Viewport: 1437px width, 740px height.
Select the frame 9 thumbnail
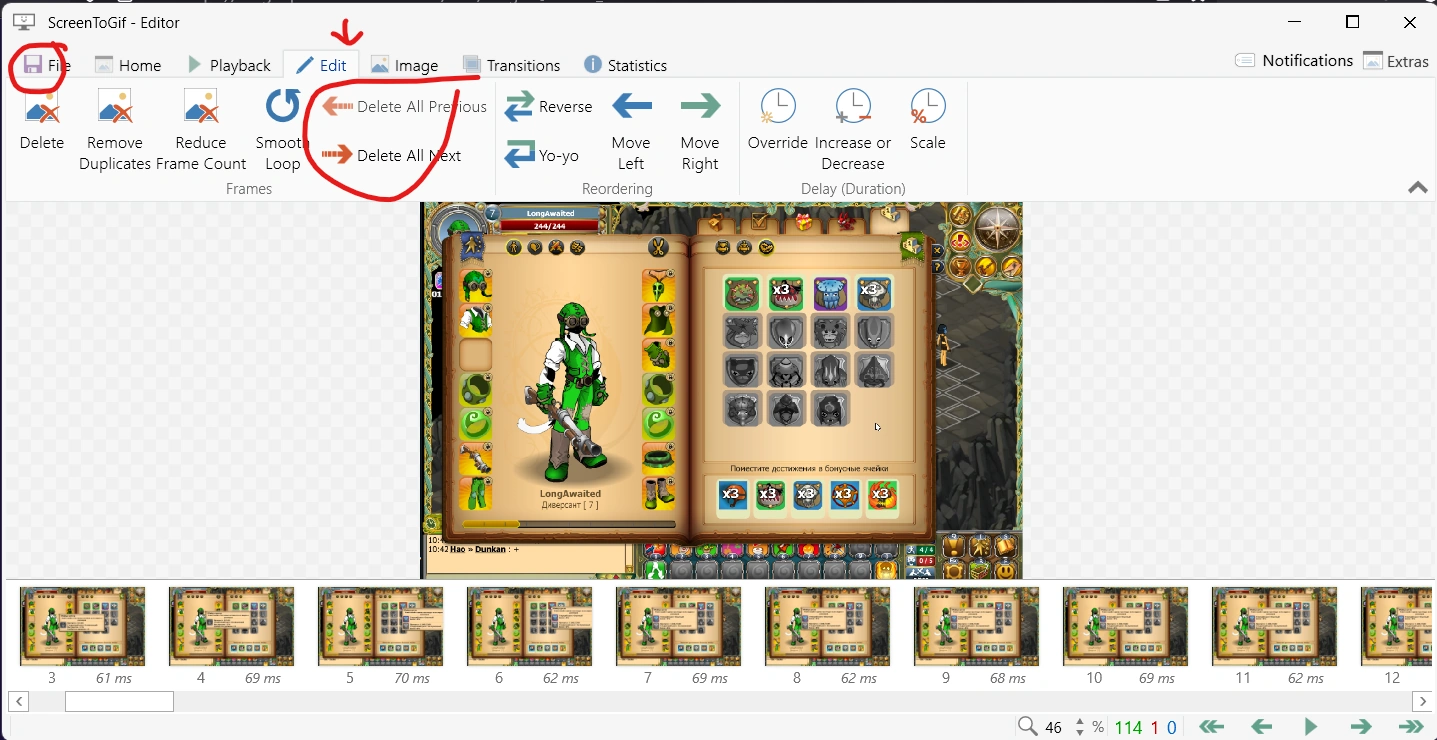(977, 626)
